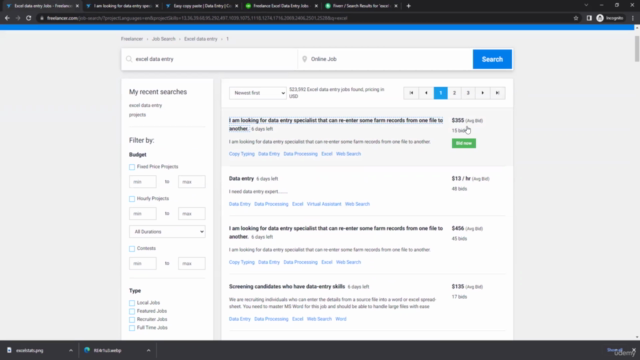
Task: Open 'Screening candidates who have data-entry skills' job
Action: [x=287, y=287]
